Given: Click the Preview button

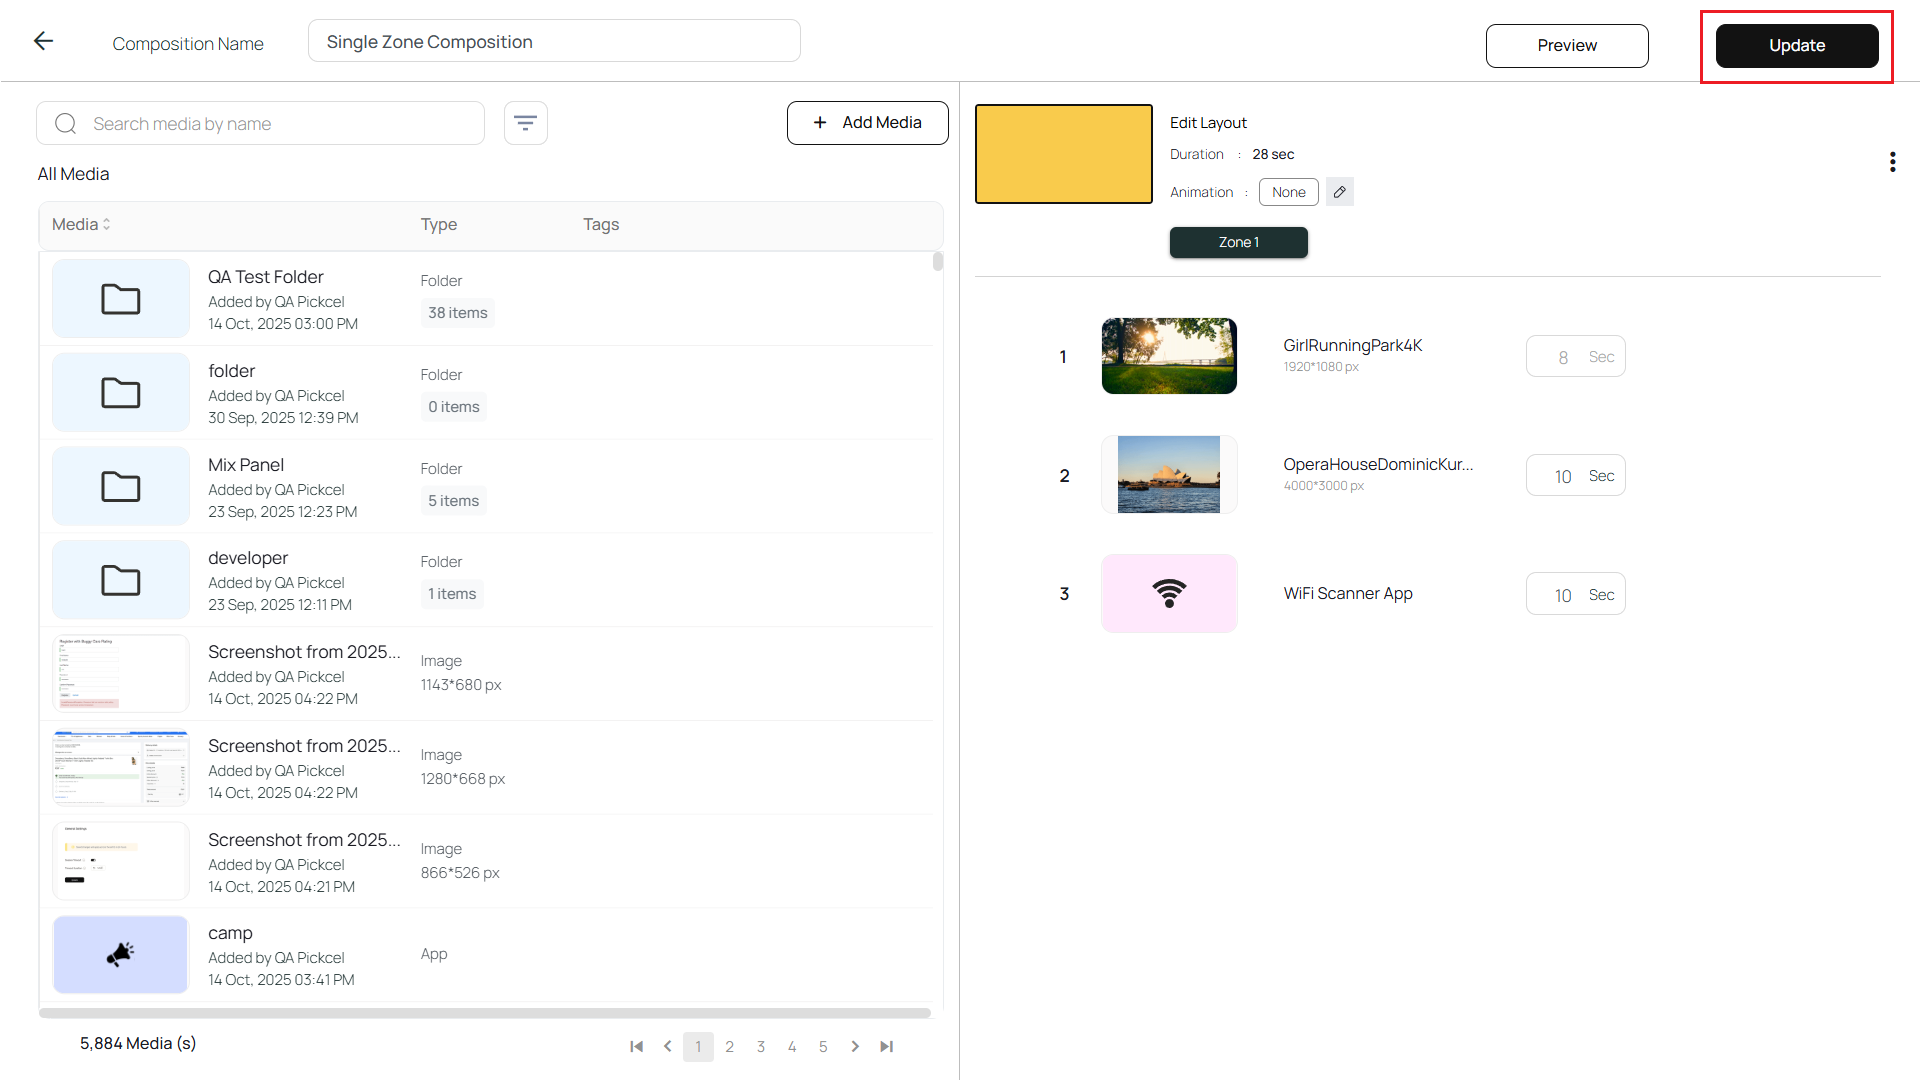Looking at the screenshot, I should [x=1566, y=46].
